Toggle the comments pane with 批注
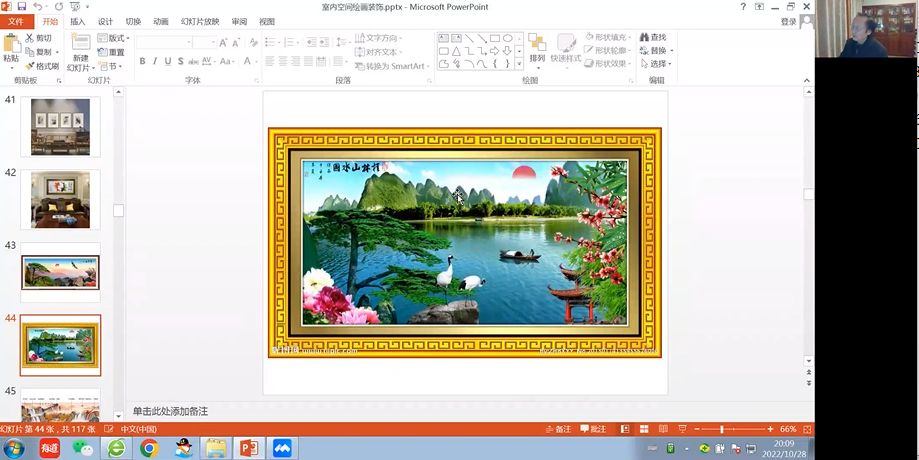Image resolution: width=919 pixels, height=460 pixels. pos(592,429)
